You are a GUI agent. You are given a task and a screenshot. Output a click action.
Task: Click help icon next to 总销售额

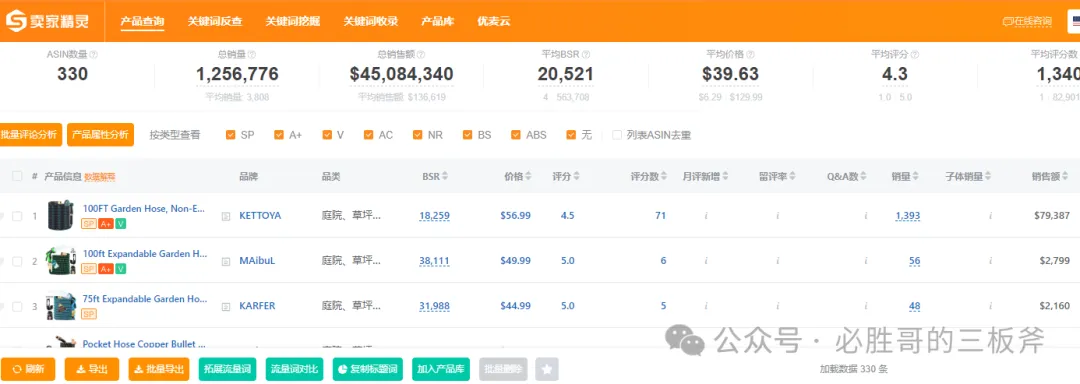point(421,54)
